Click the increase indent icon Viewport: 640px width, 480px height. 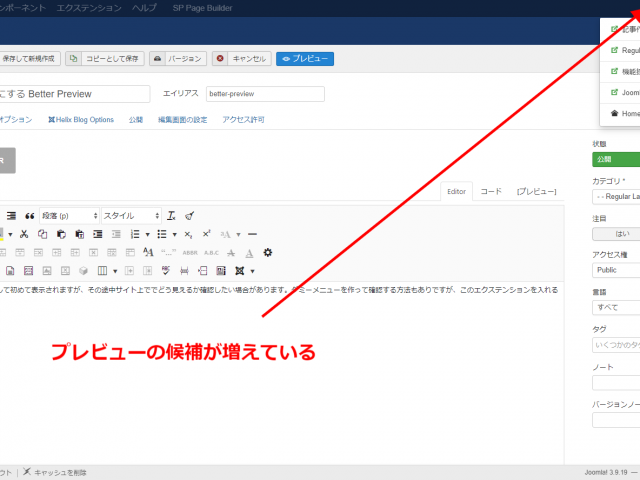(x=98, y=234)
